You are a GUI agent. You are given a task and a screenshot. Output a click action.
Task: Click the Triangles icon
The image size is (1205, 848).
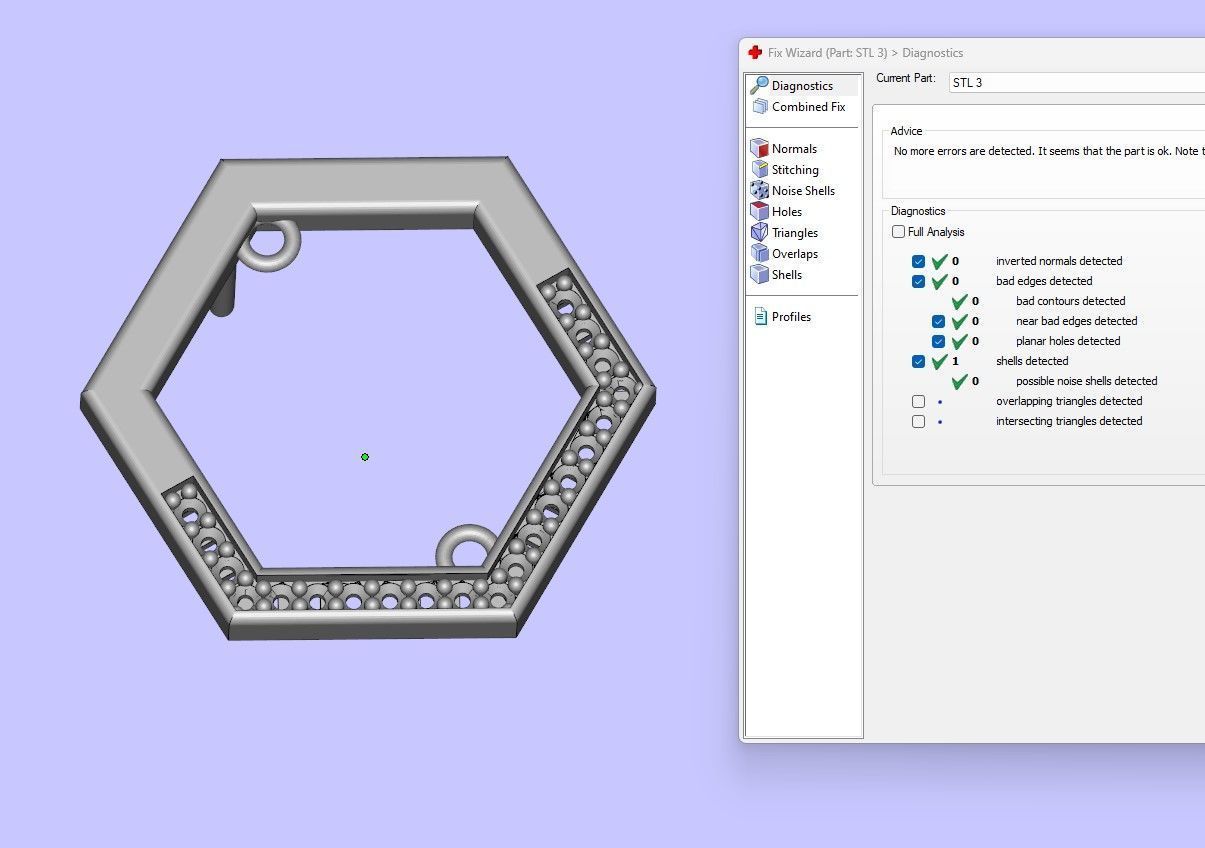tap(759, 233)
